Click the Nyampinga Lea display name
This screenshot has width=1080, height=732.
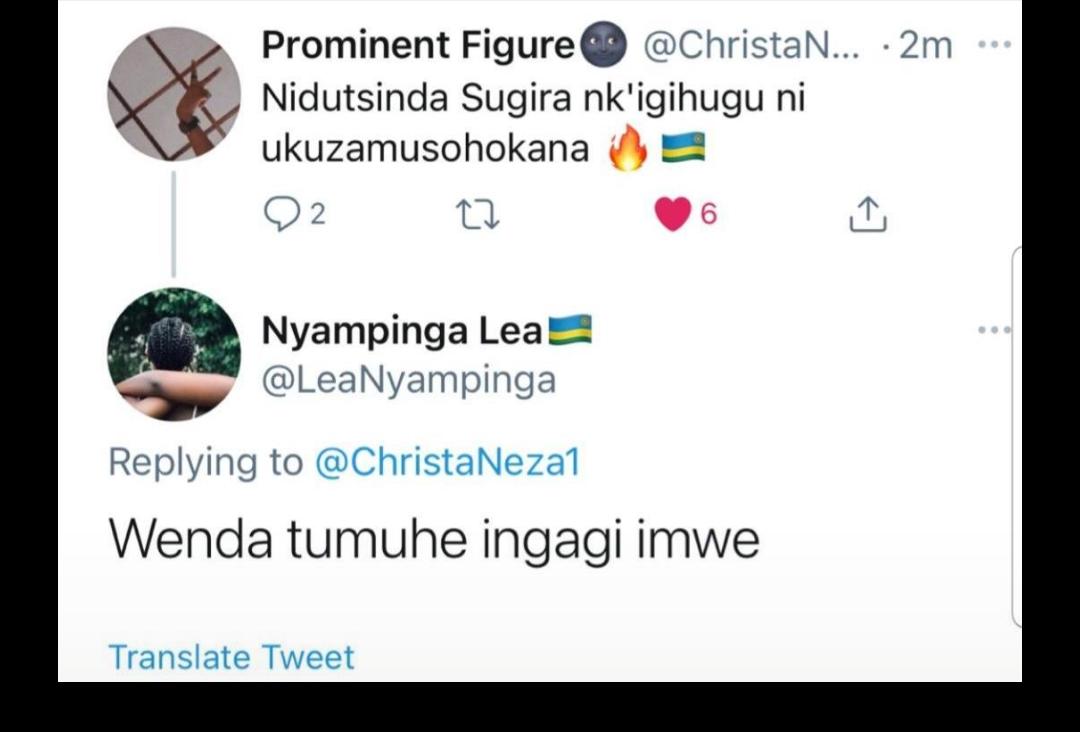[401, 331]
